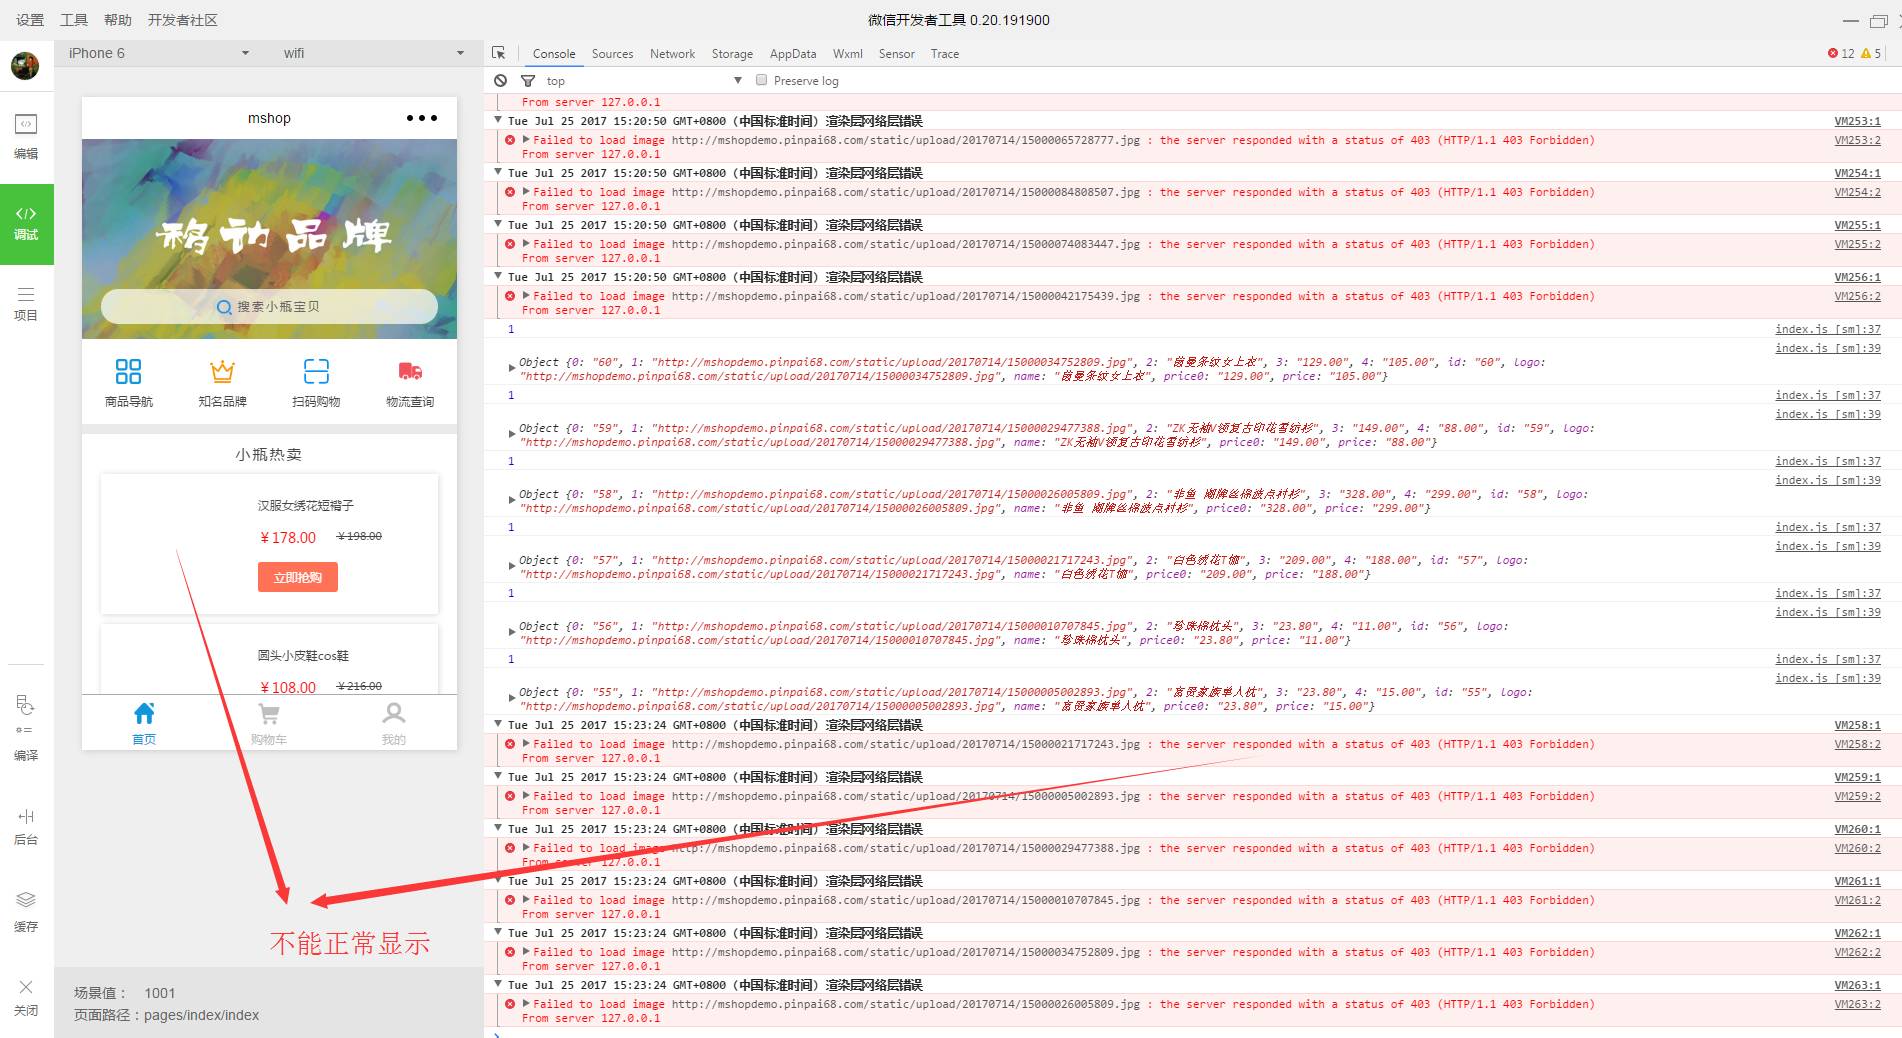Select the 调试 debug panel
Screen dimensions: 1902x1038
[x=26, y=224]
